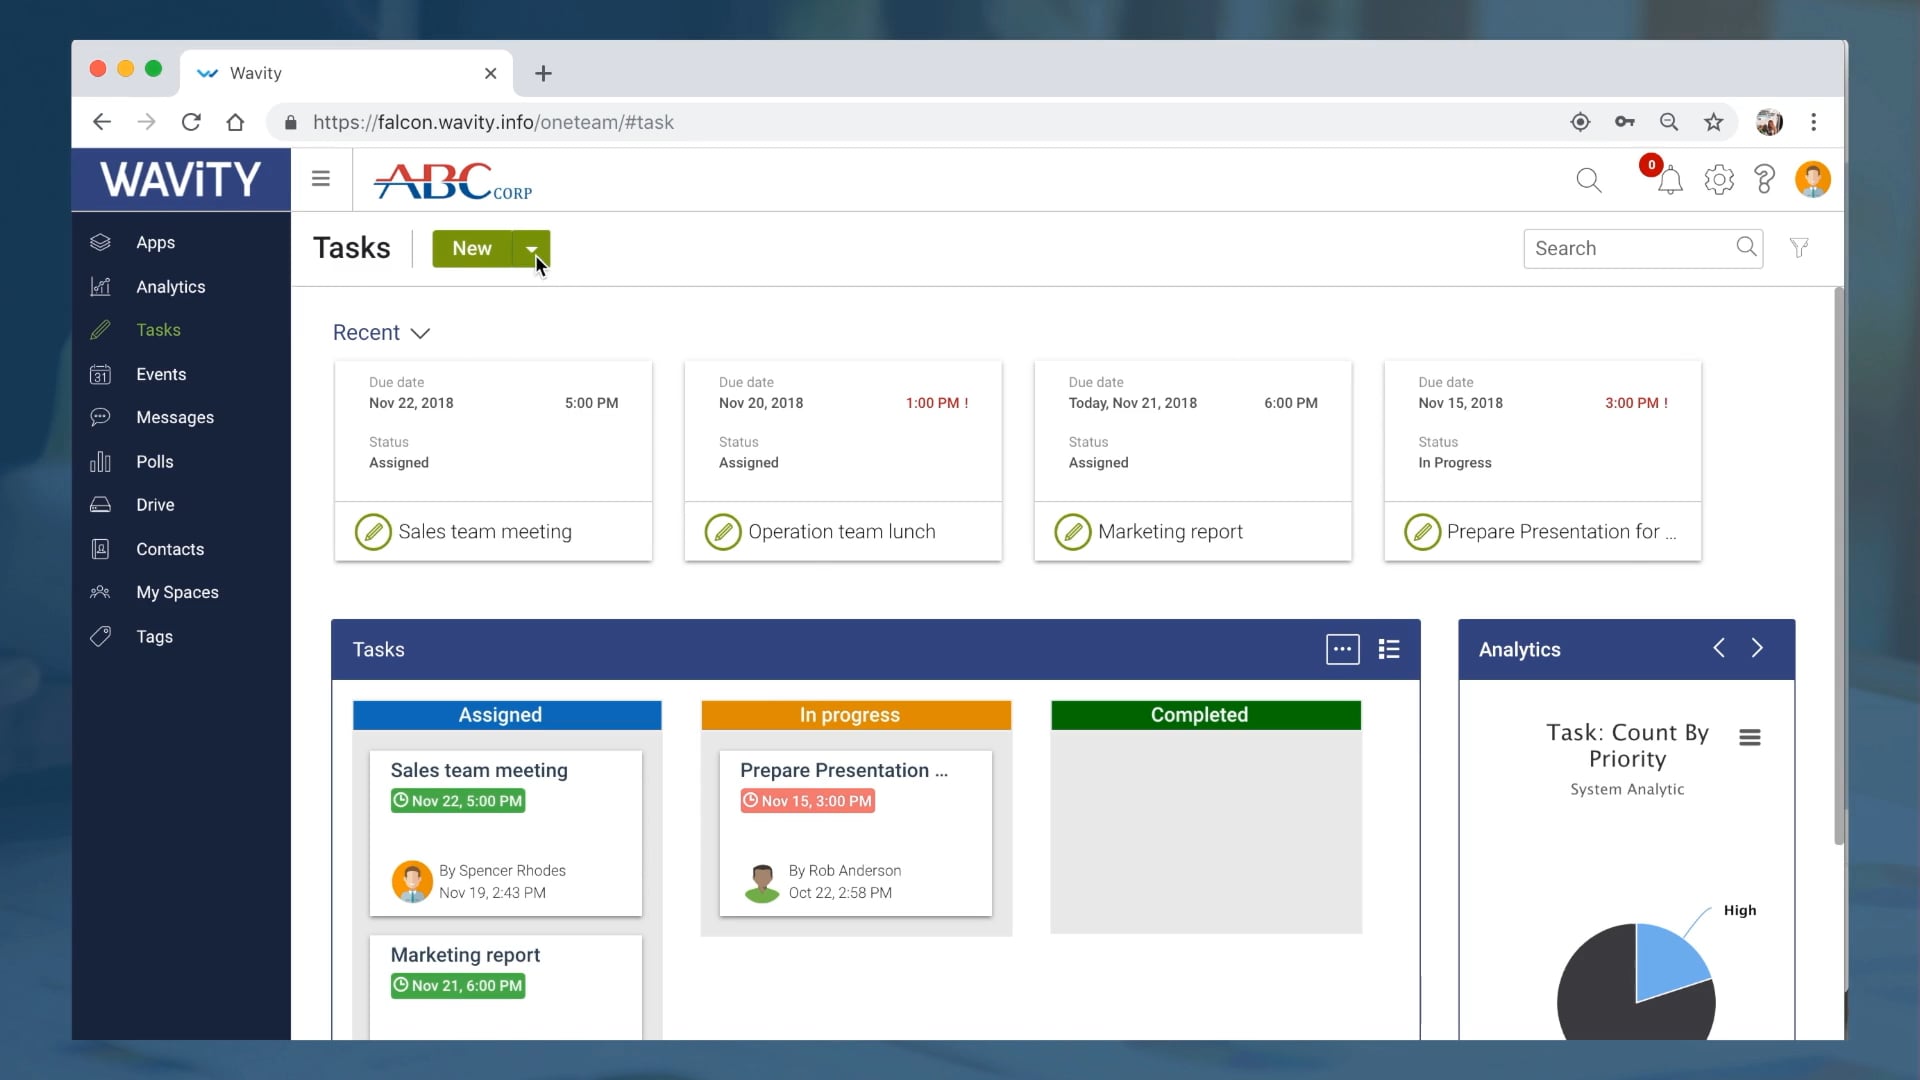The height and width of the screenshot is (1080, 1920).
Task: Open the Marketing report card in Assigned column
Action: 506,987
